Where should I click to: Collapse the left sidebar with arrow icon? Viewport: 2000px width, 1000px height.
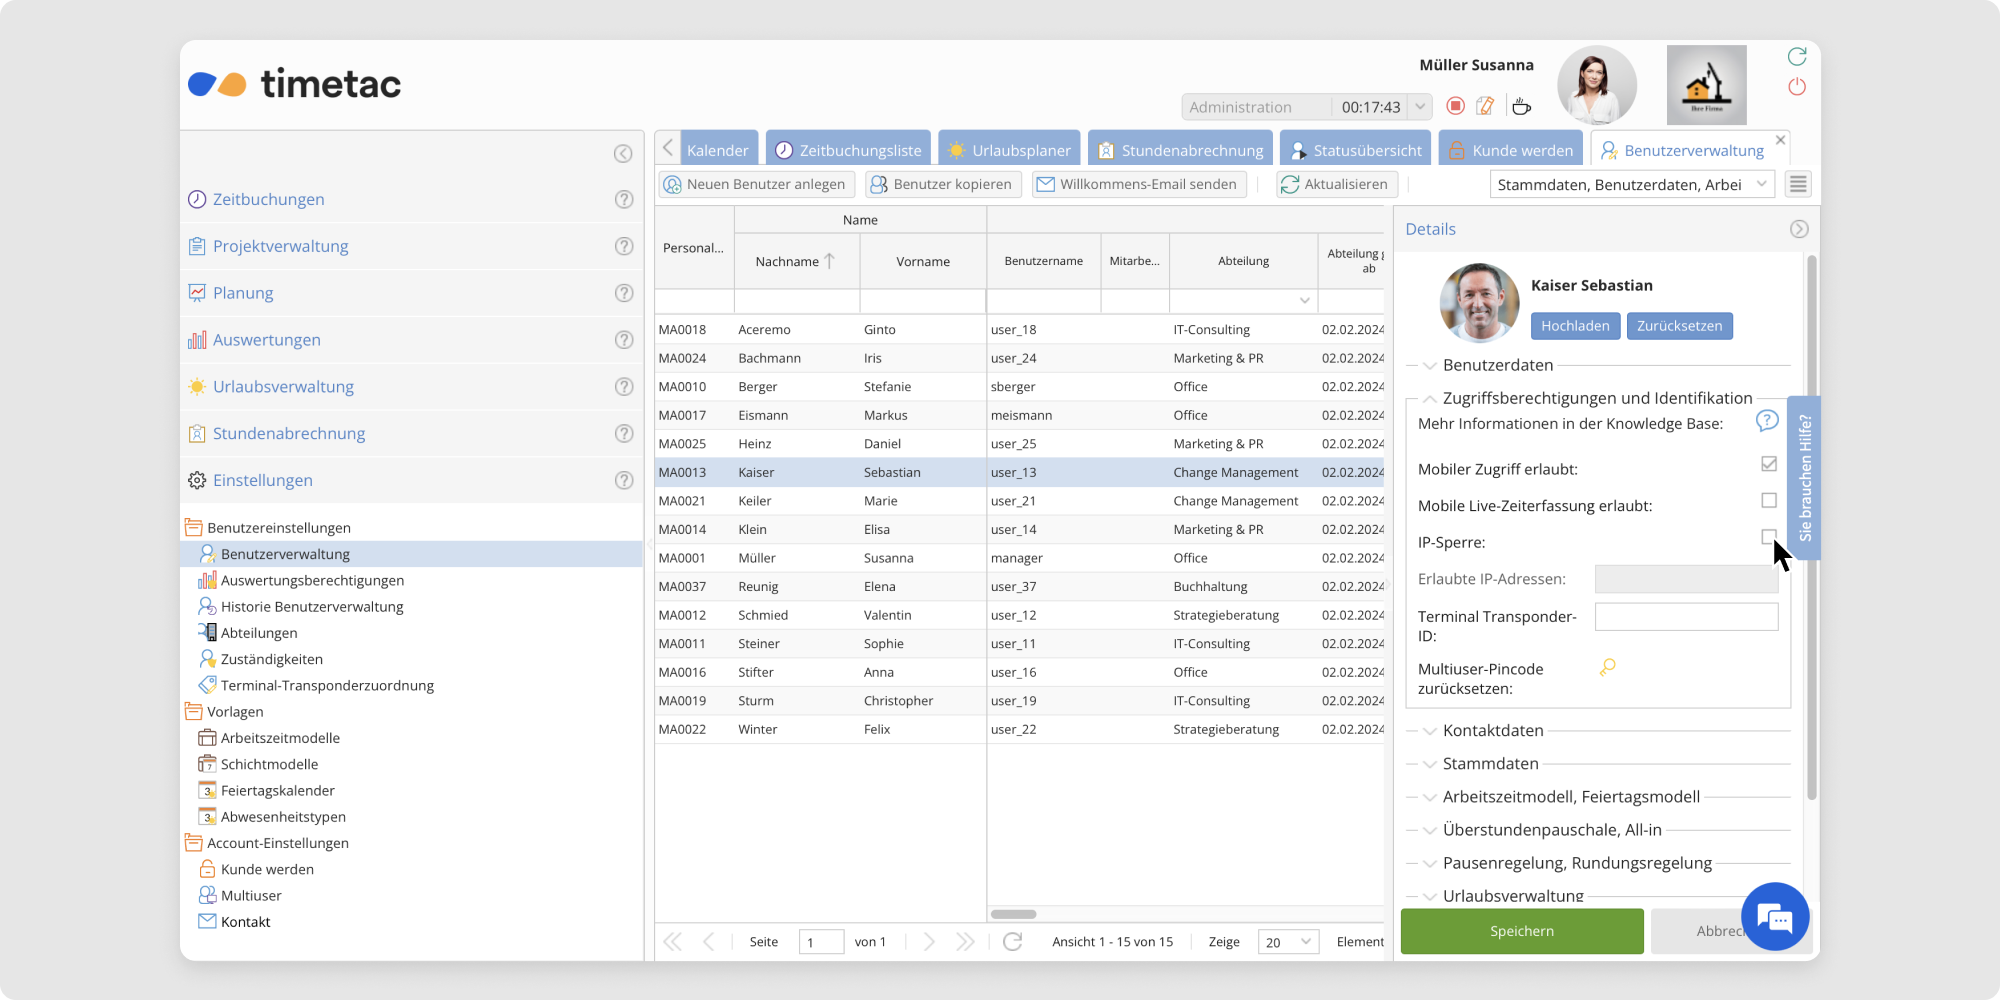pos(623,153)
